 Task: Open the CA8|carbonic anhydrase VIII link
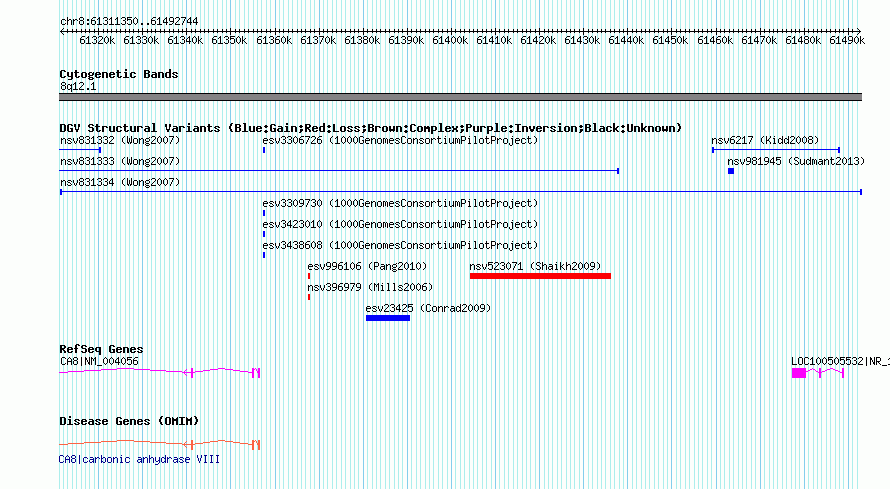(x=139, y=460)
